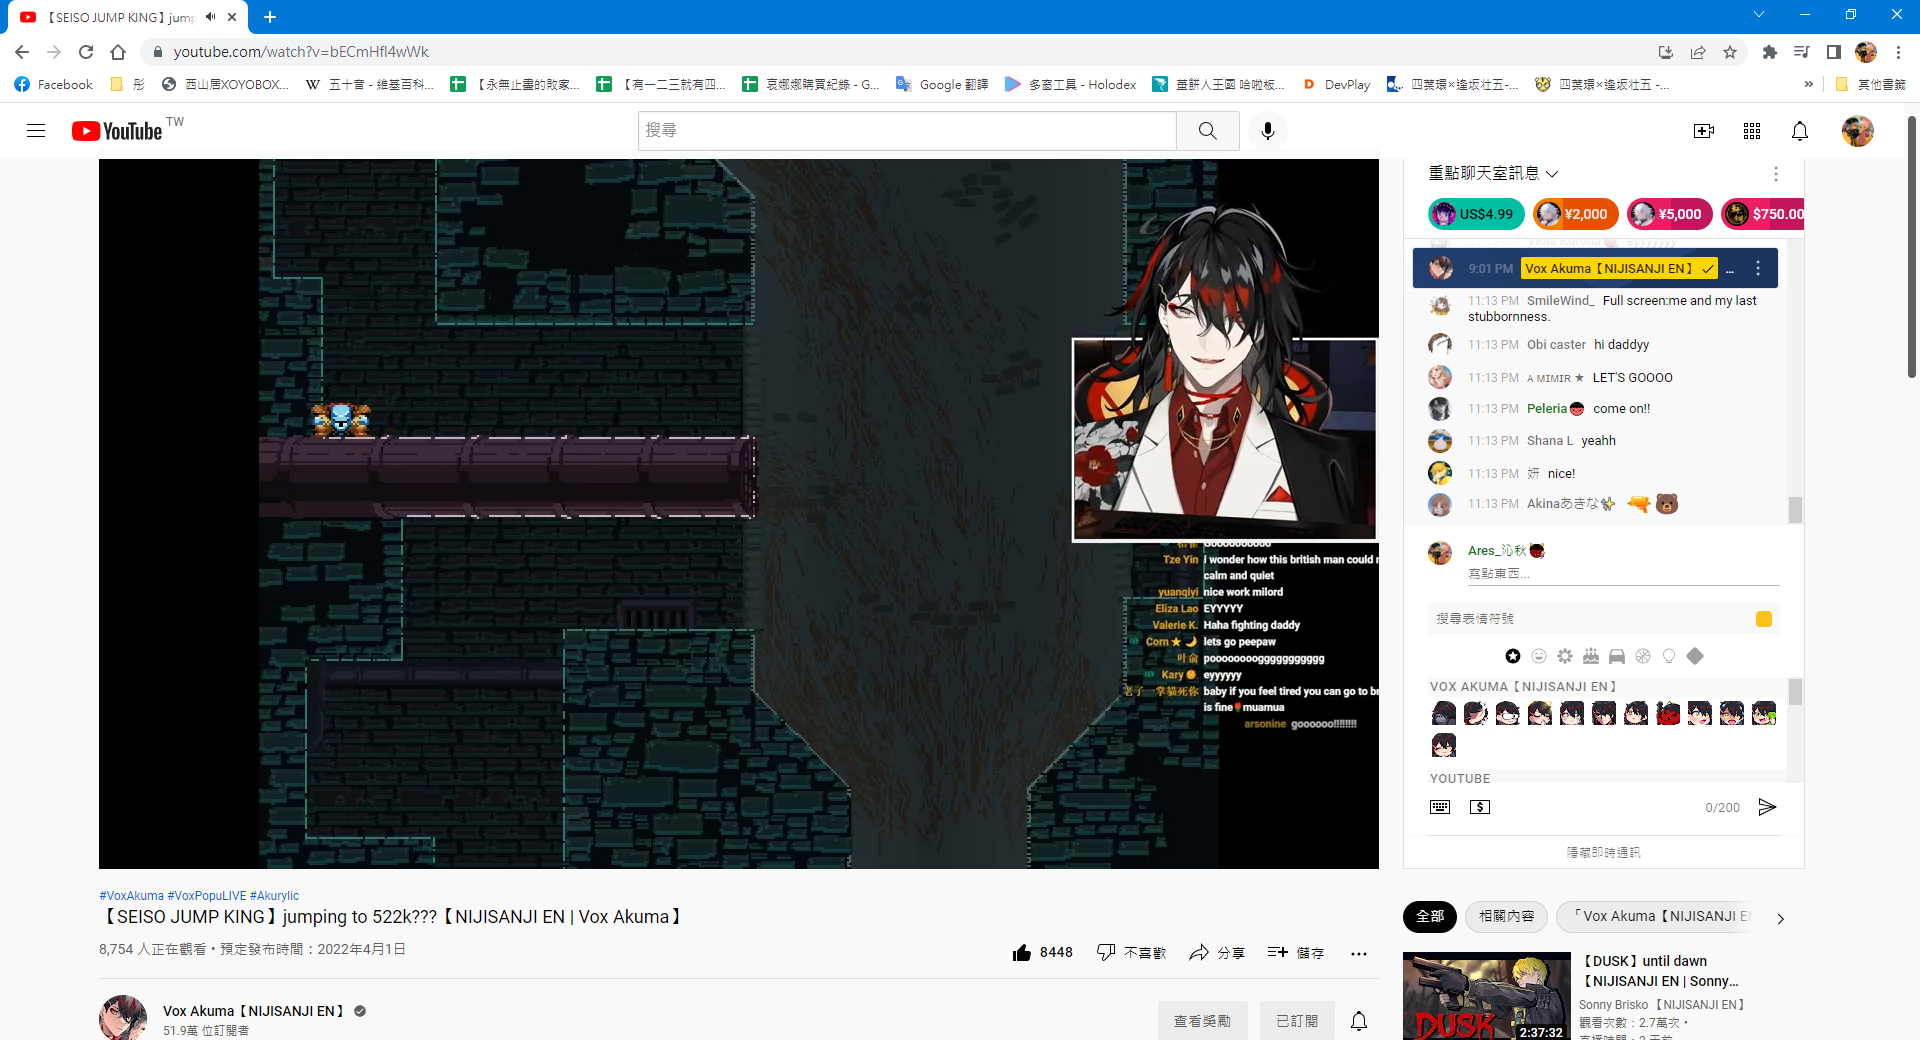This screenshot has height=1040, width=1920.
Task: Open the pinned message's three-dot menu
Action: [x=1758, y=268]
